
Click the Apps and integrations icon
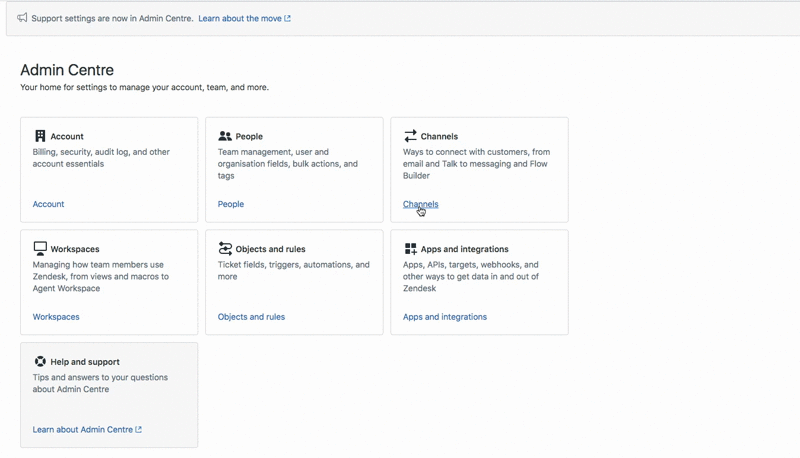tap(410, 248)
